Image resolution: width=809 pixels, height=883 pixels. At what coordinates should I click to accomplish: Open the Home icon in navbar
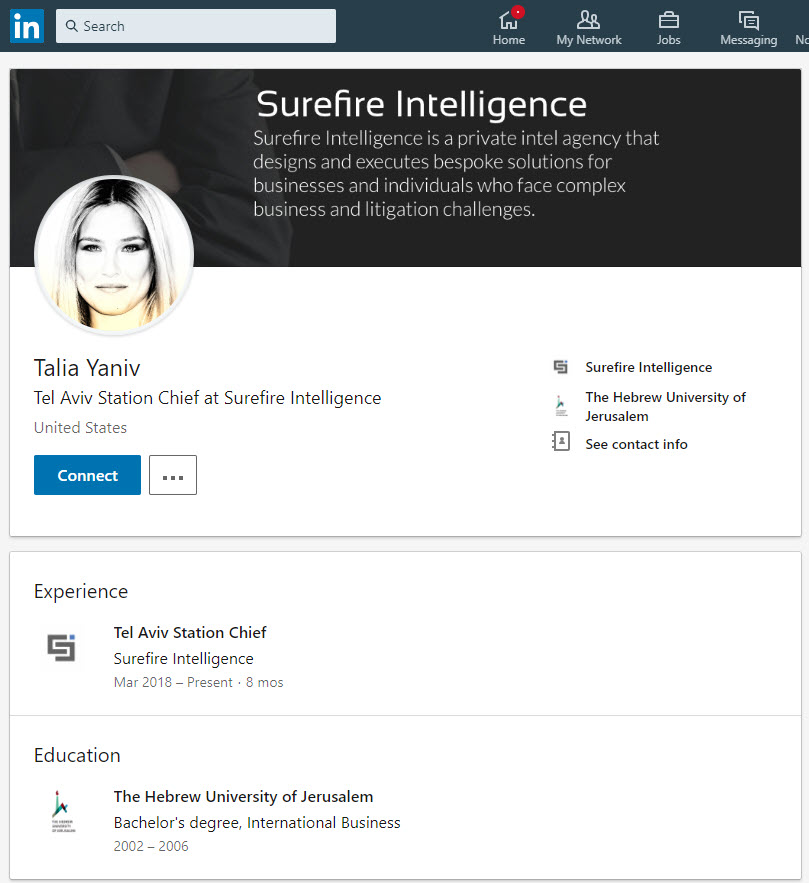(508, 20)
